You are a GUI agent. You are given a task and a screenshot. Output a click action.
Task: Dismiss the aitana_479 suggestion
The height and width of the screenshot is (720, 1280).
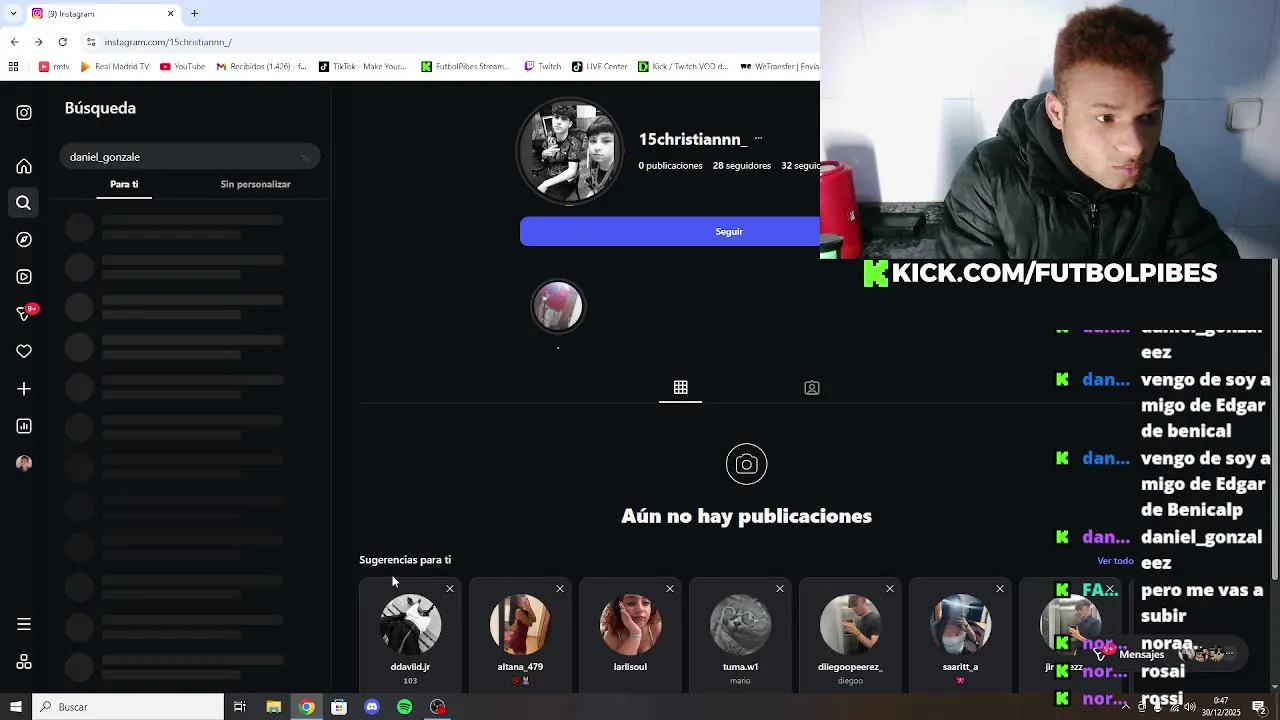tap(560, 589)
